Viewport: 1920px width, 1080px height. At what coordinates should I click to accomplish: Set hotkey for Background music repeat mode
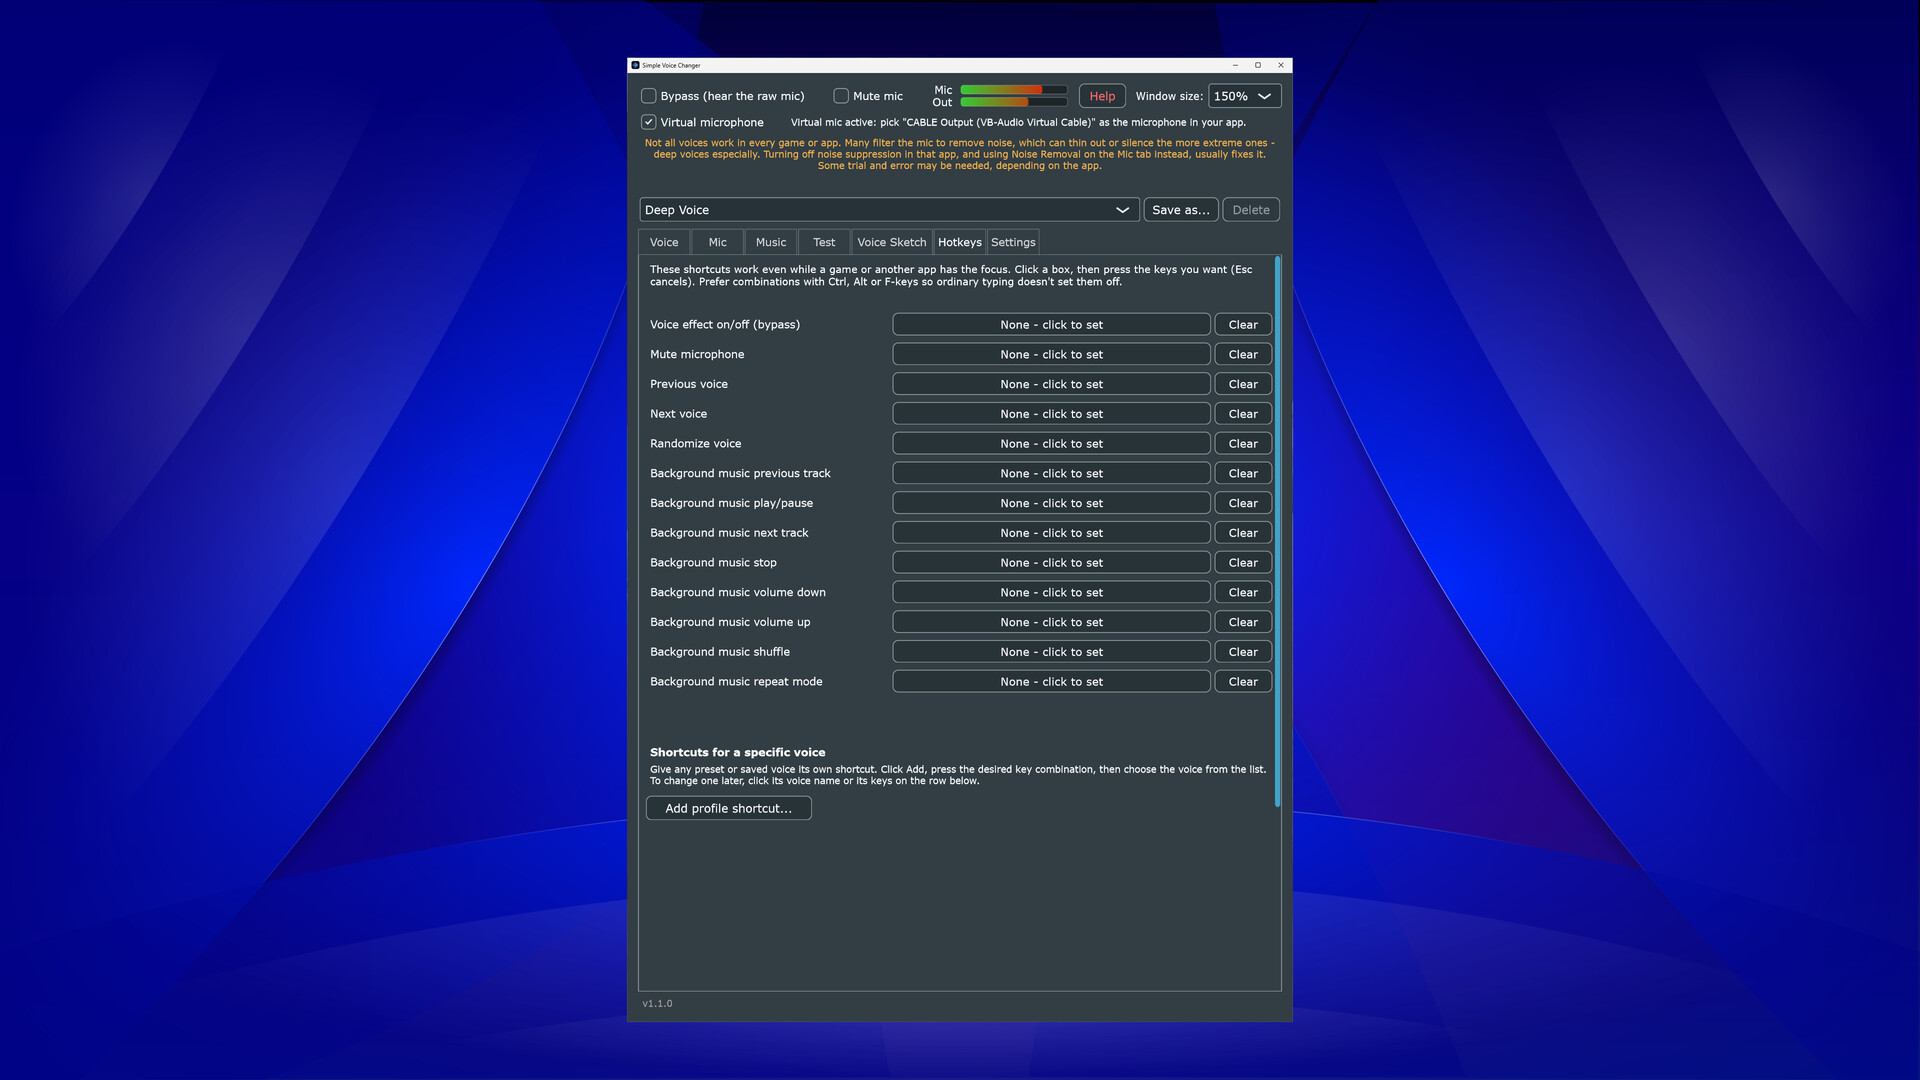coord(1051,682)
